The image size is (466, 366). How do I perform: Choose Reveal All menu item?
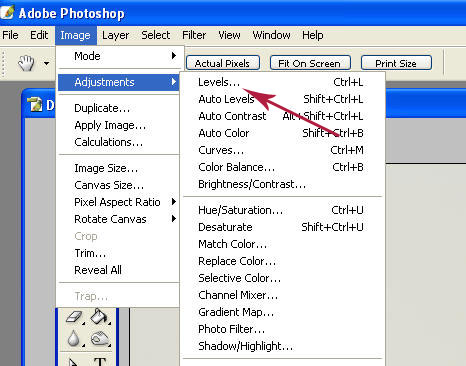119,270
